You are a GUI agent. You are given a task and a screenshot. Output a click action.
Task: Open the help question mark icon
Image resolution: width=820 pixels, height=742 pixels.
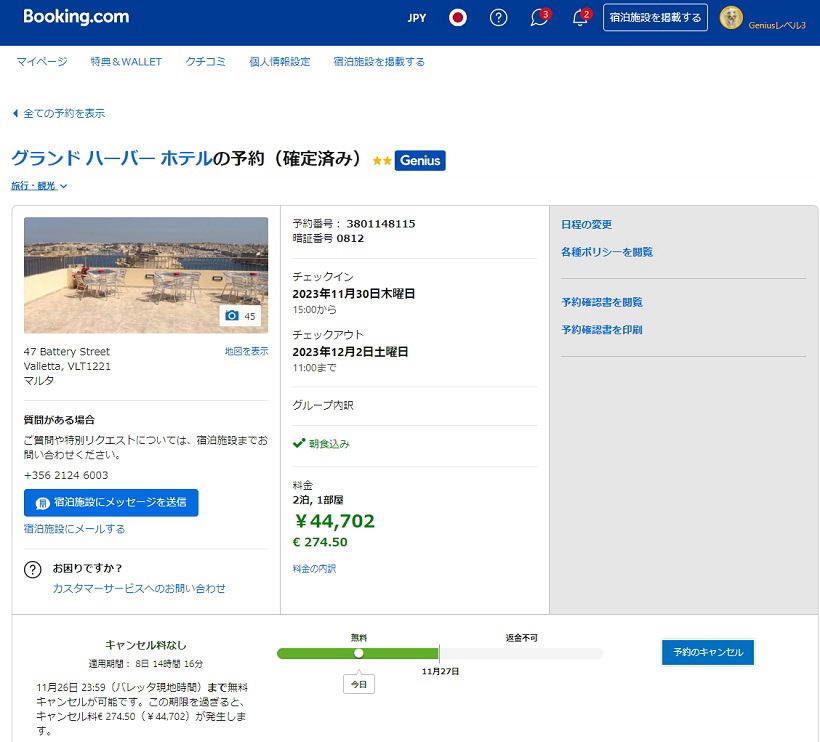point(498,18)
